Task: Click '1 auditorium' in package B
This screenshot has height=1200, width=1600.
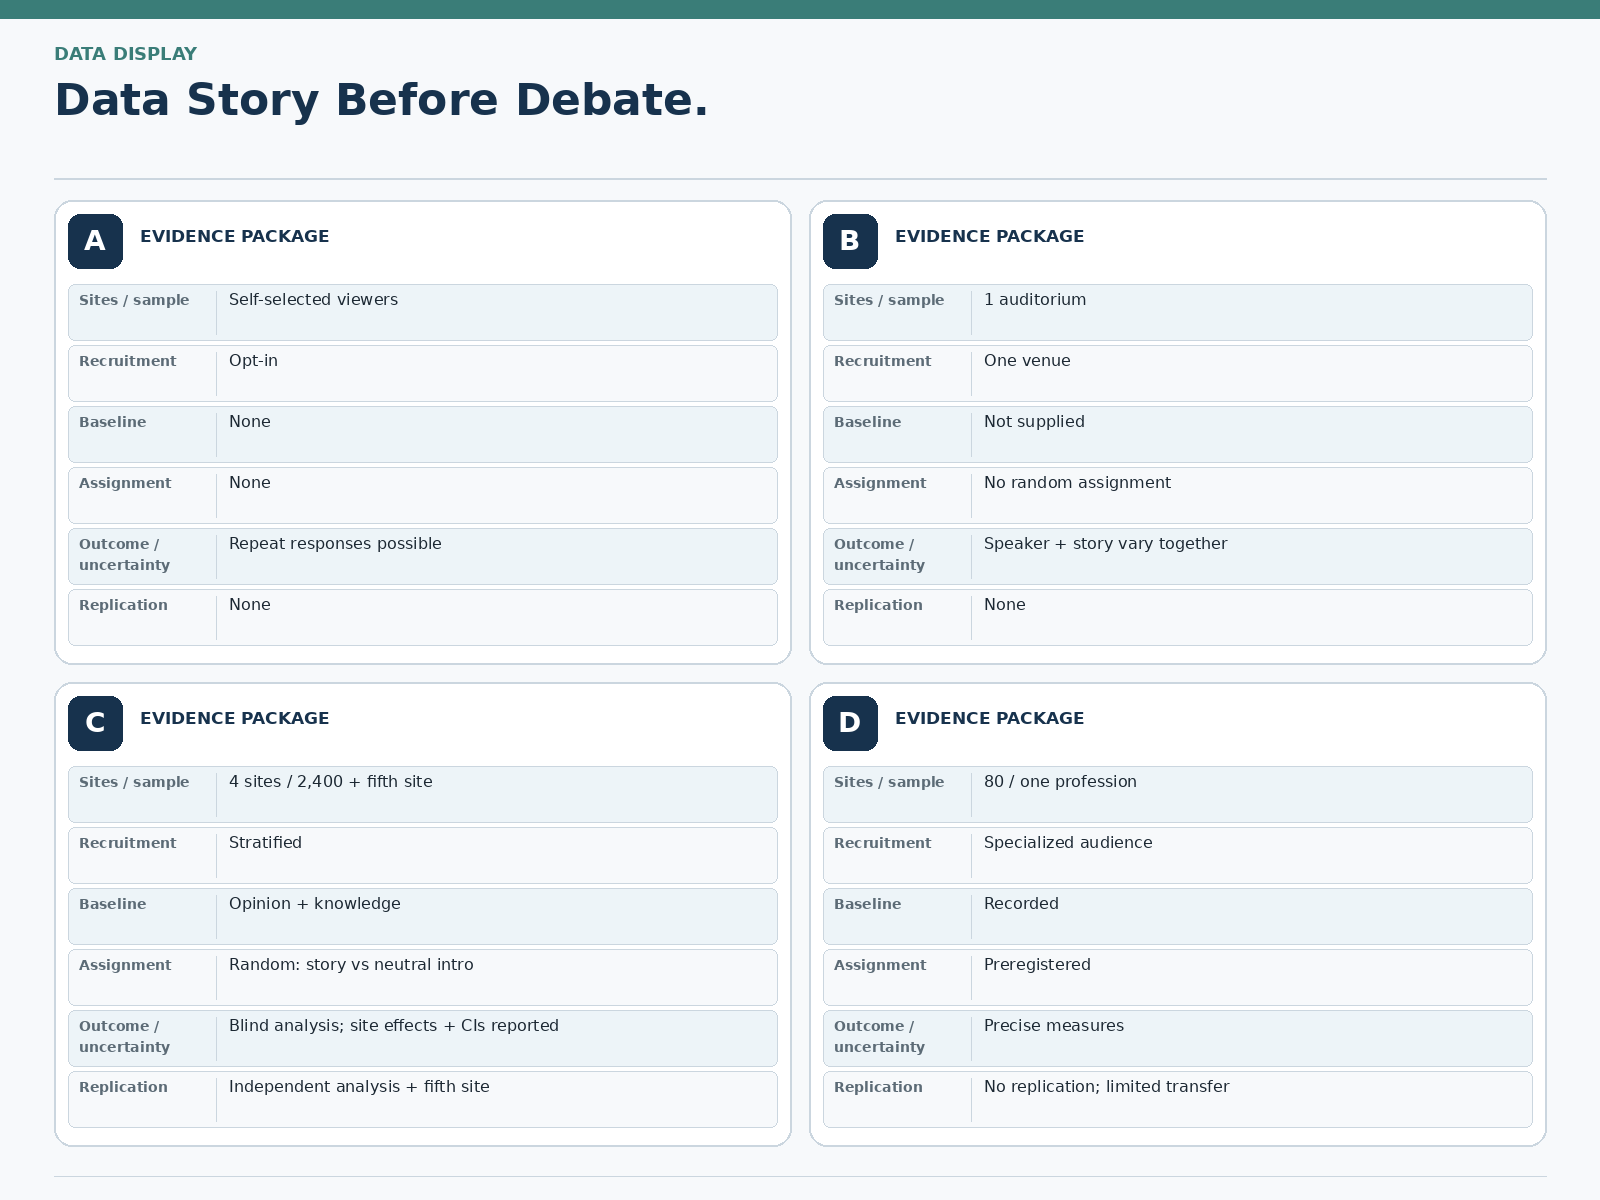Action: point(1035,300)
